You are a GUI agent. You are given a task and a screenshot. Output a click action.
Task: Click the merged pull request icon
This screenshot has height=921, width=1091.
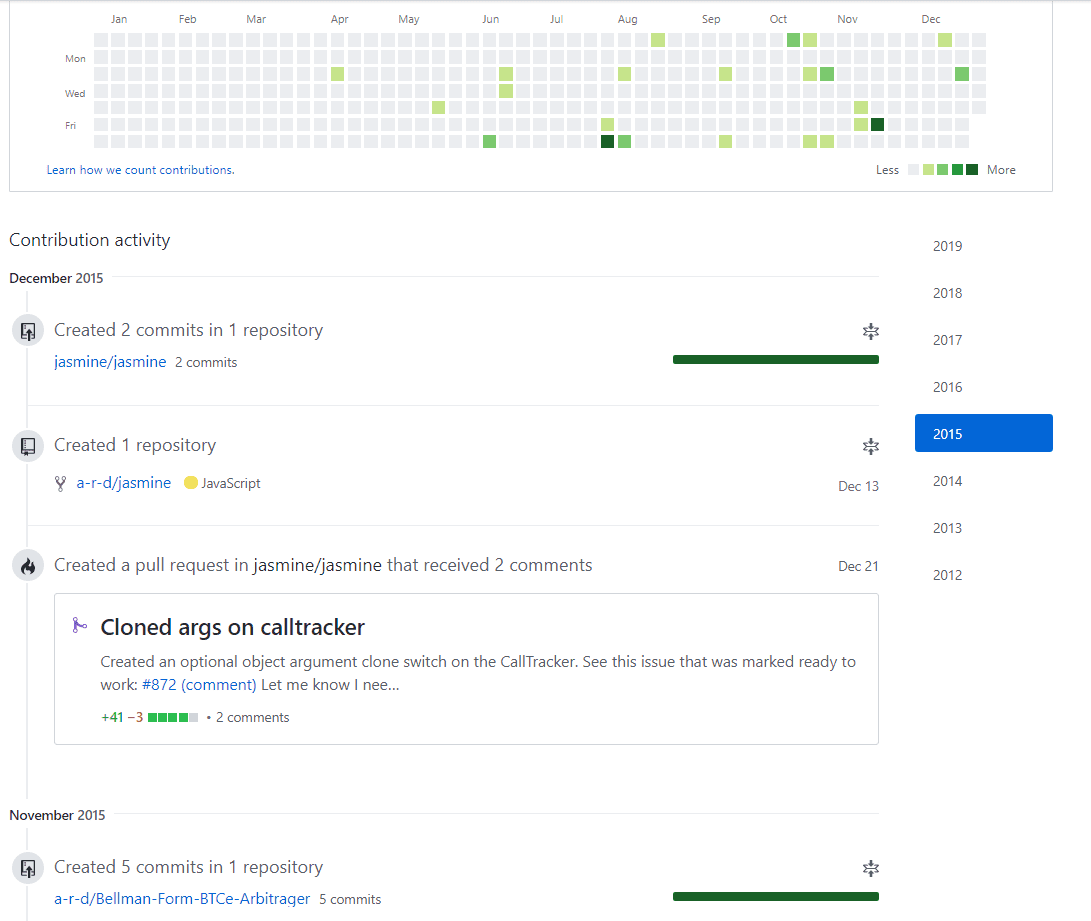(x=80, y=626)
